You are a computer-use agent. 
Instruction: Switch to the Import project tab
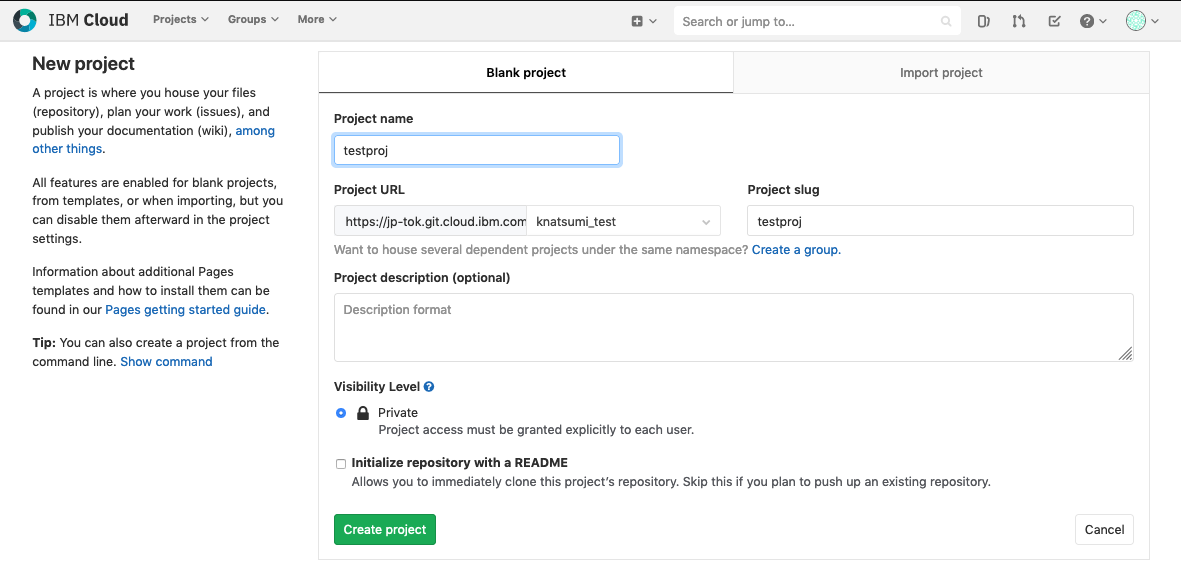click(x=941, y=73)
